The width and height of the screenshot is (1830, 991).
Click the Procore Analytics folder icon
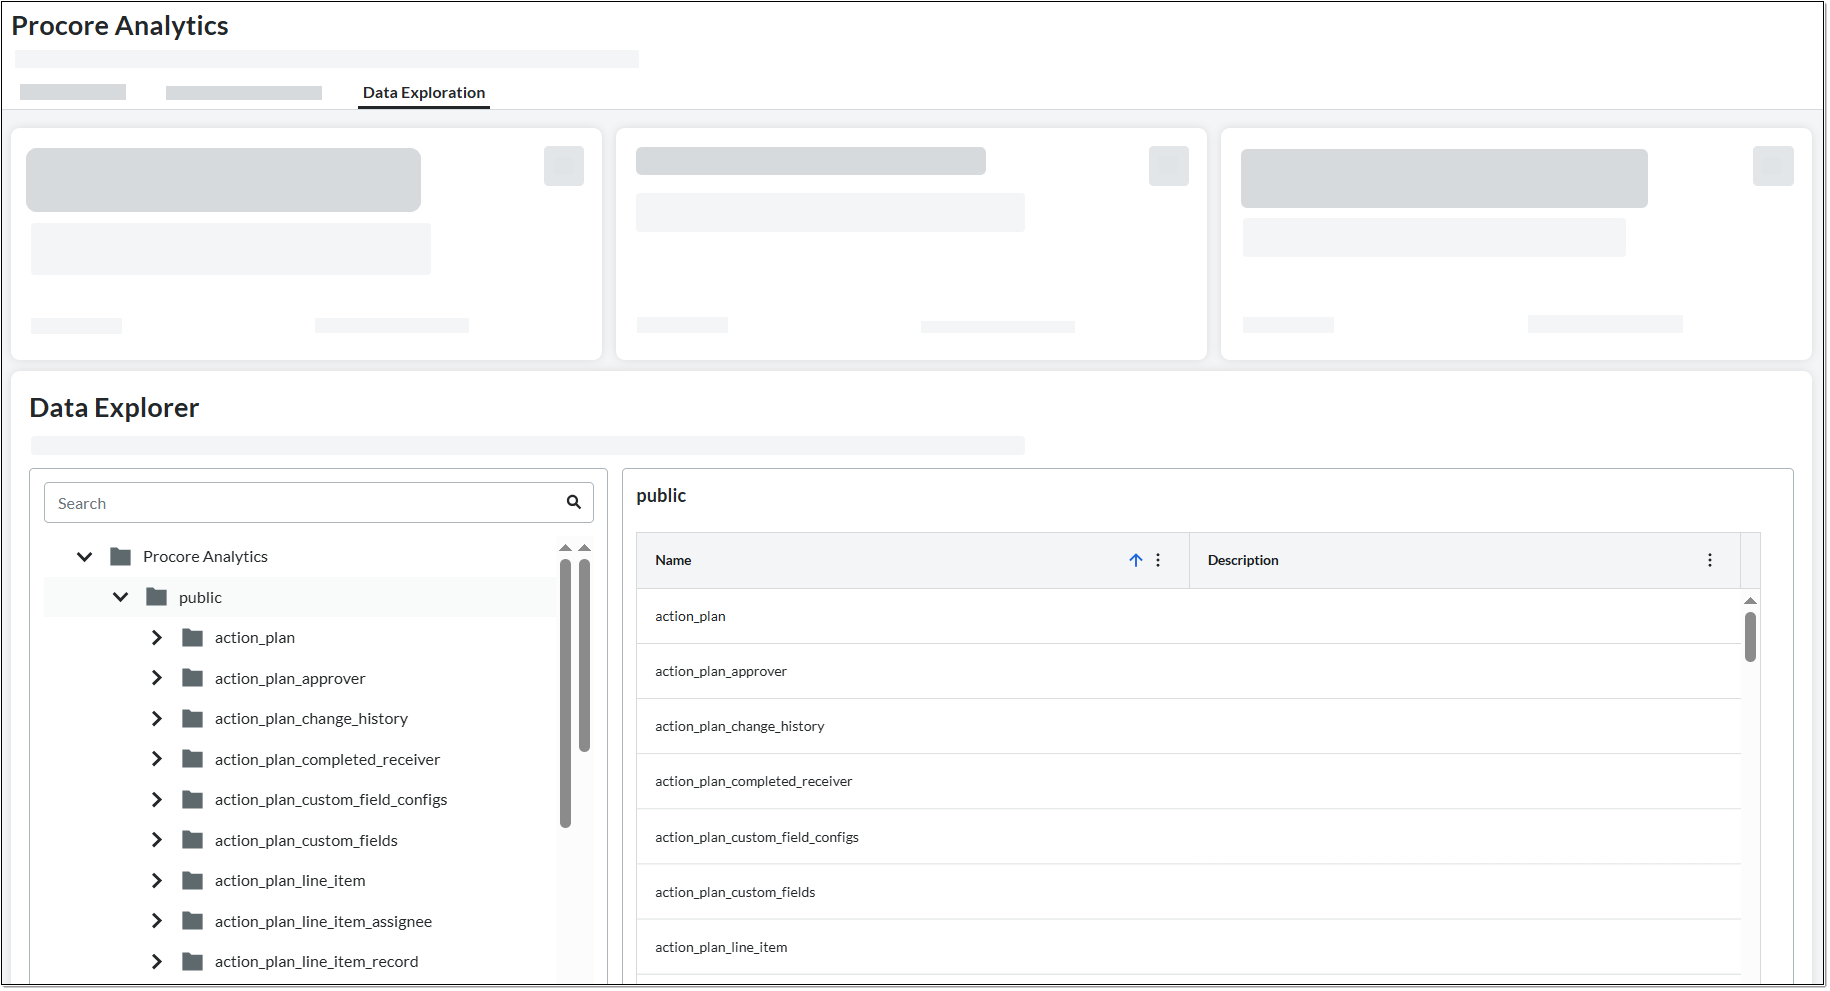121,556
